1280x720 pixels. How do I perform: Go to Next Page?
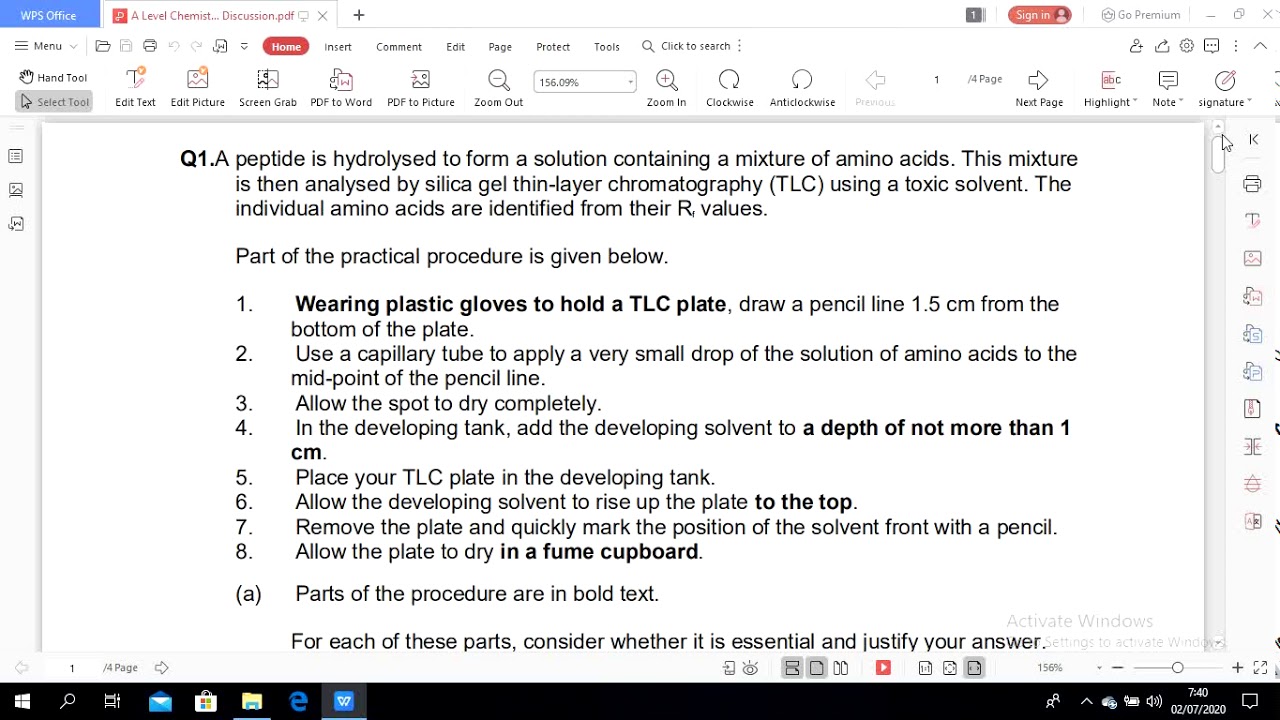click(1039, 88)
